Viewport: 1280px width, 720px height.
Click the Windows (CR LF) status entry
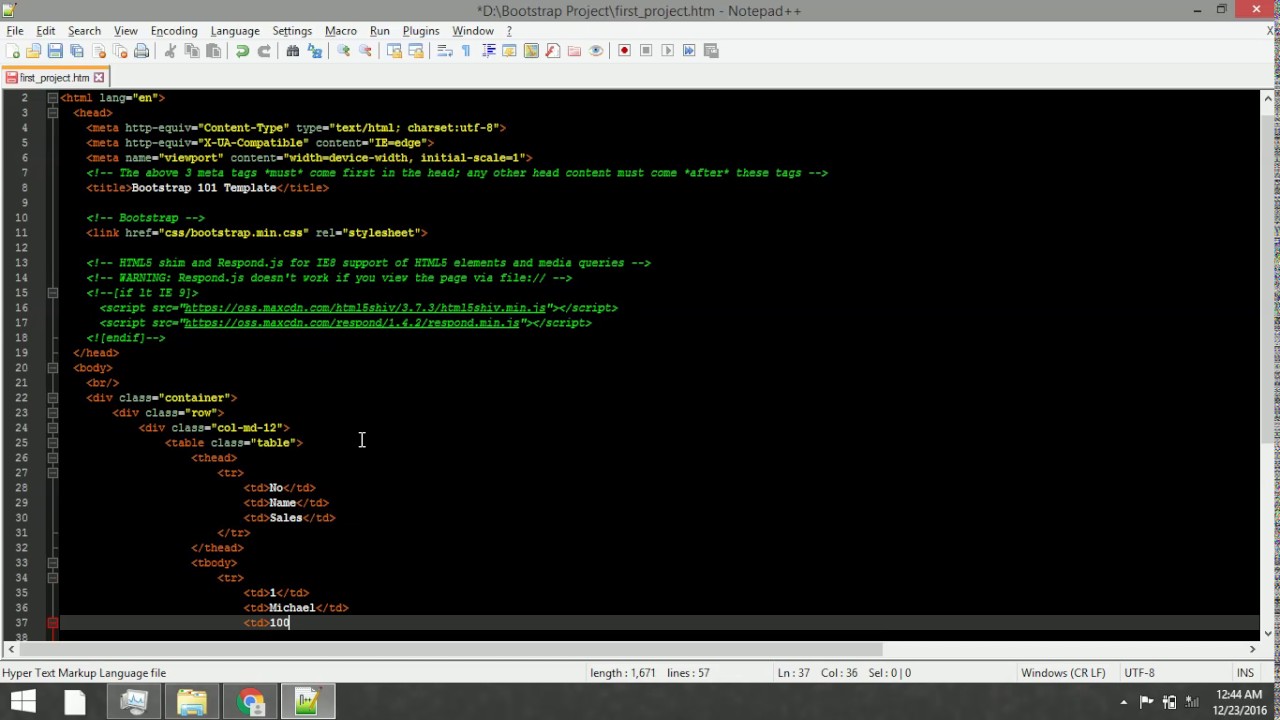point(1063,673)
